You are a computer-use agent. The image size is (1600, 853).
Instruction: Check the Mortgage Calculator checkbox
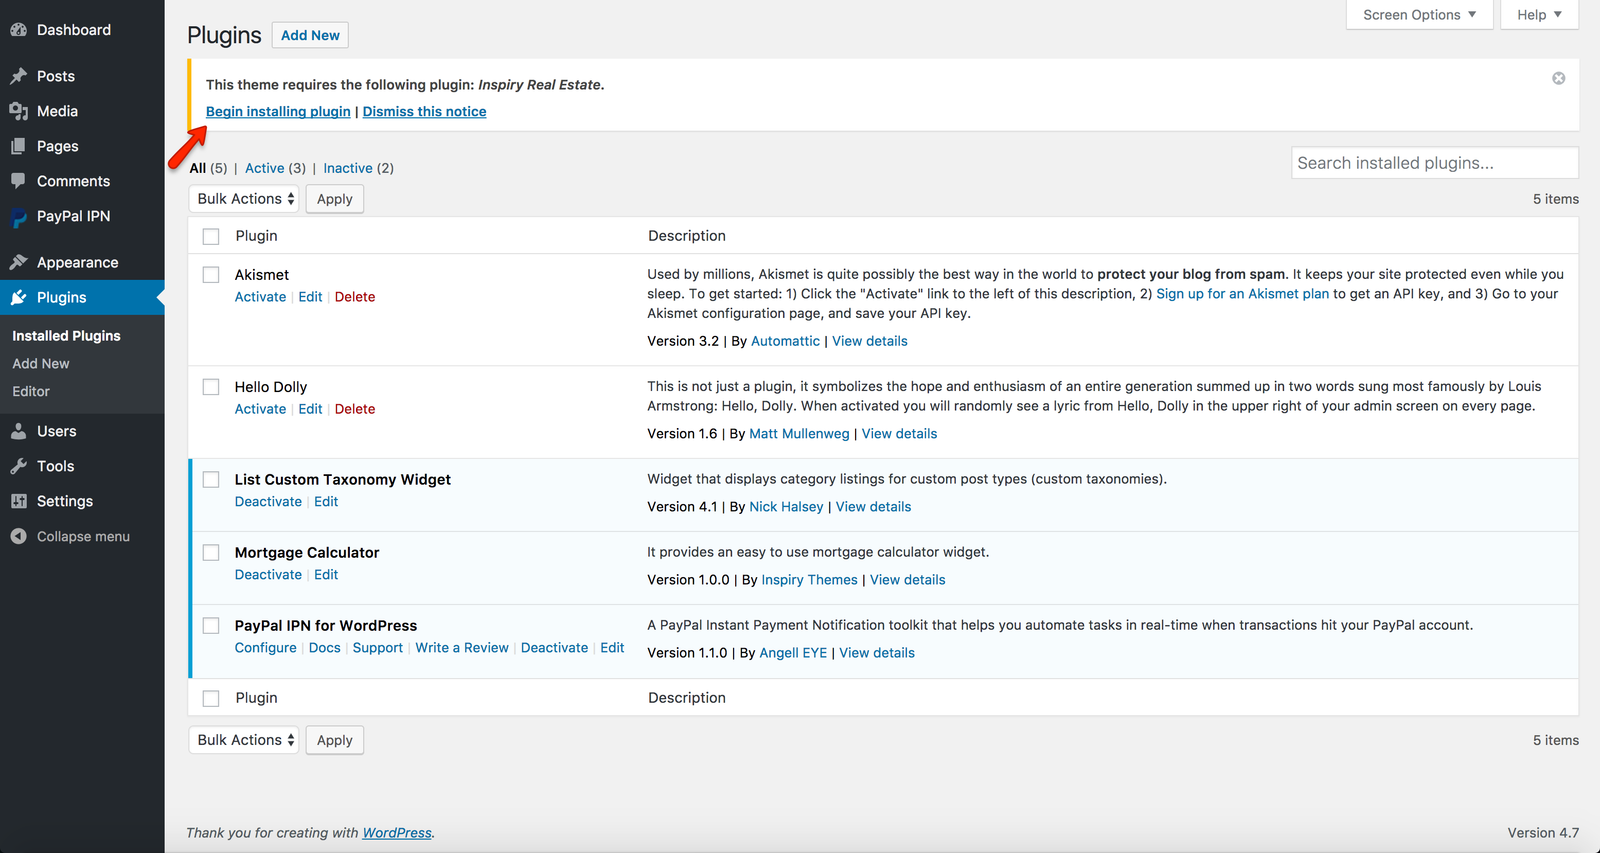point(211,553)
